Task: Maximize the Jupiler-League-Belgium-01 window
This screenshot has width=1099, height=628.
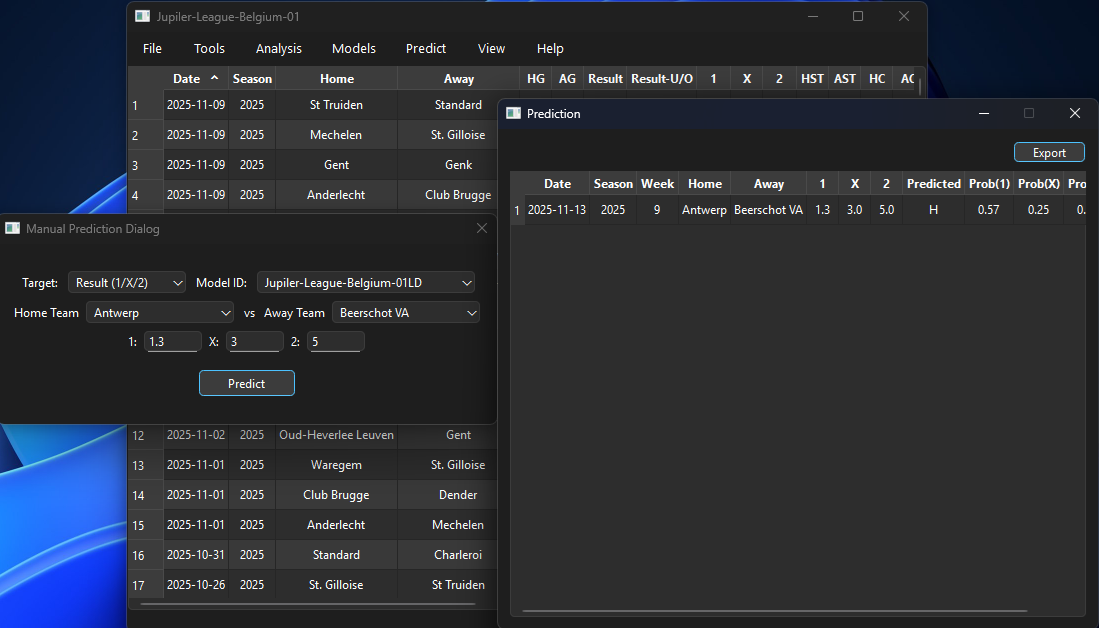Action: click(858, 16)
